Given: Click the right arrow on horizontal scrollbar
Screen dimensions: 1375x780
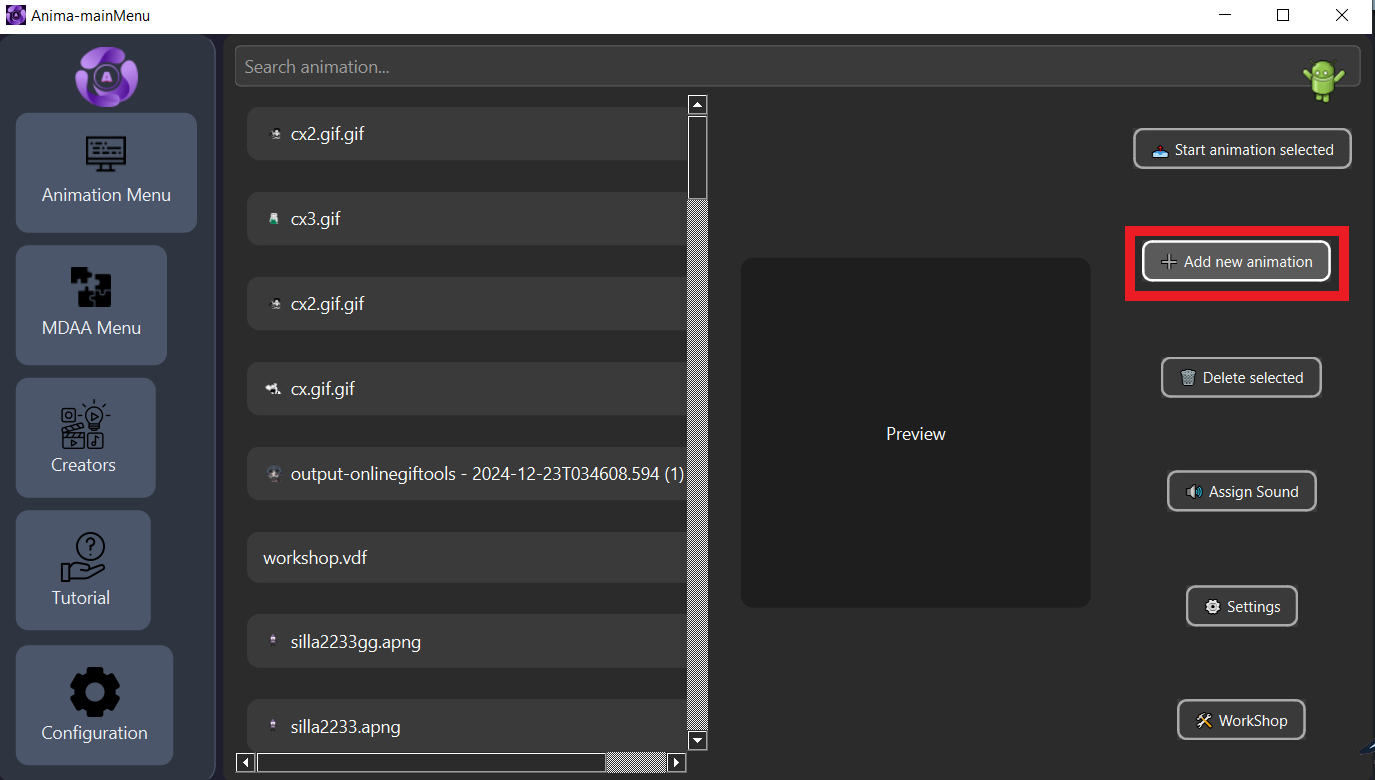Looking at the screenshot, I should [x=676, y=762].
